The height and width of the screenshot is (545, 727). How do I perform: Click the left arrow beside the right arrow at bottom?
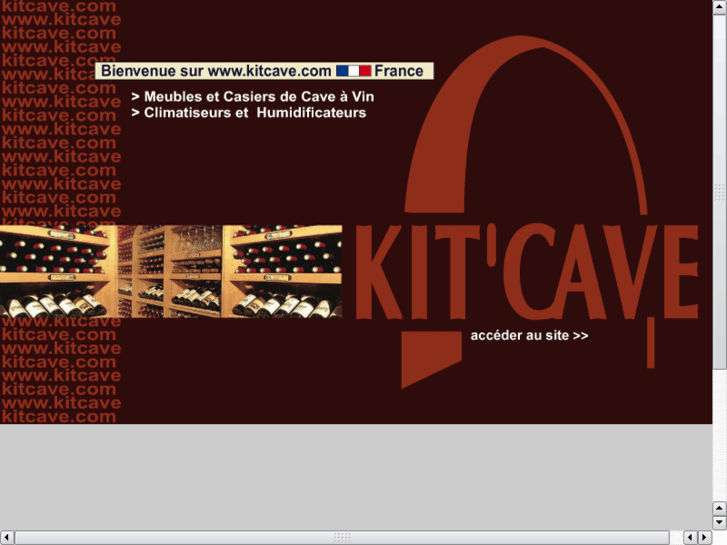(690, 538)
